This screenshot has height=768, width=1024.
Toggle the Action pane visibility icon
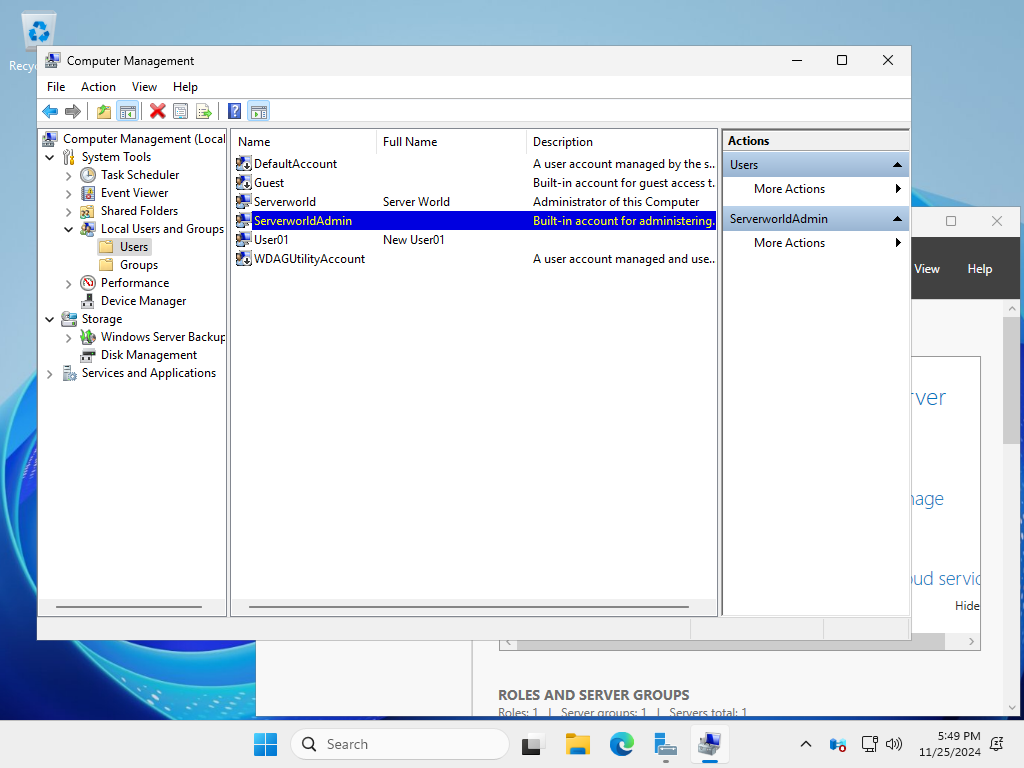pyautogui.click(x=259, y=111)
